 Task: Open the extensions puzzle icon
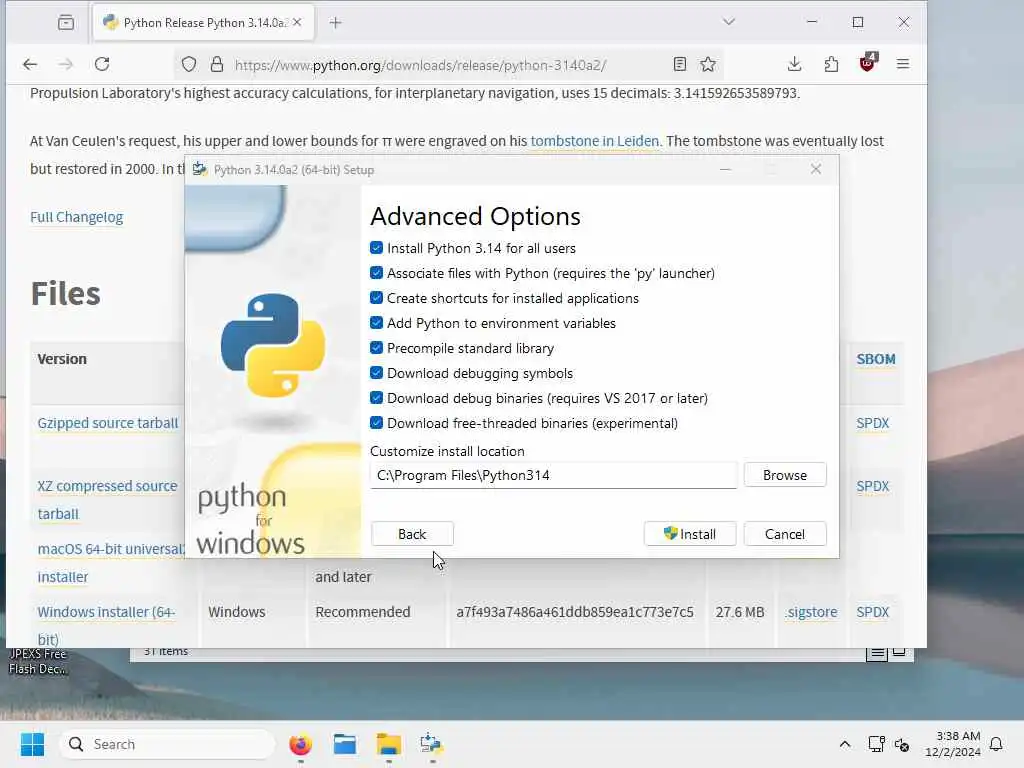[x=831, y=63]
